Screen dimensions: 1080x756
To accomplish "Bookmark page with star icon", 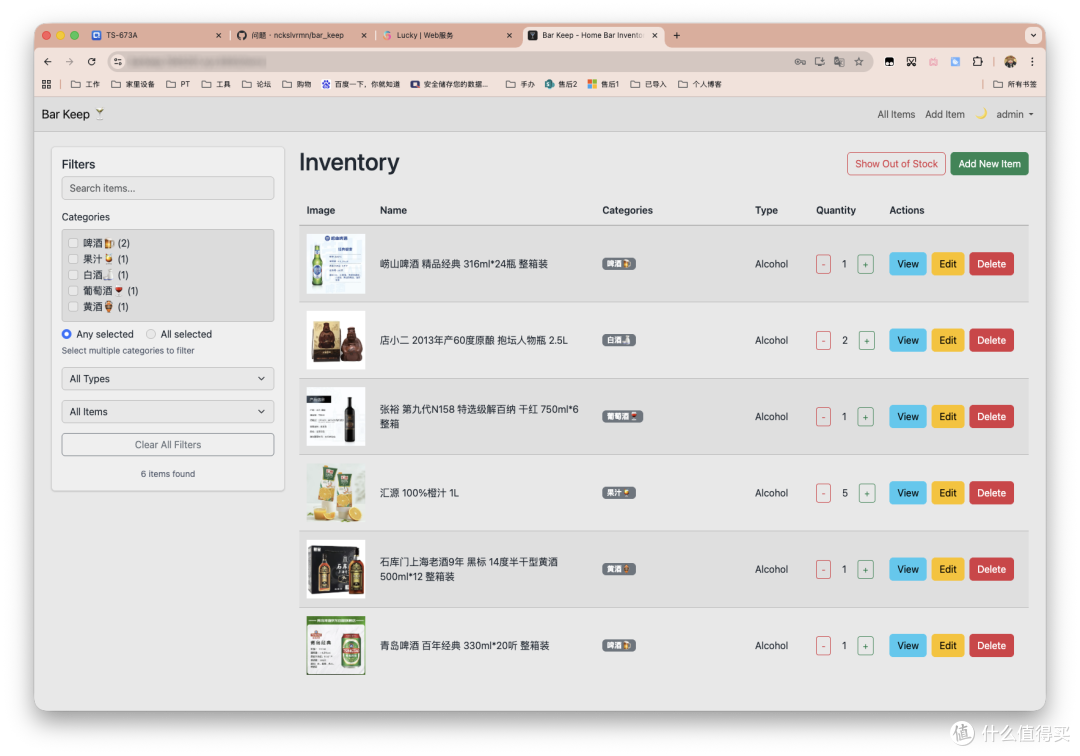I will point(859,62).
